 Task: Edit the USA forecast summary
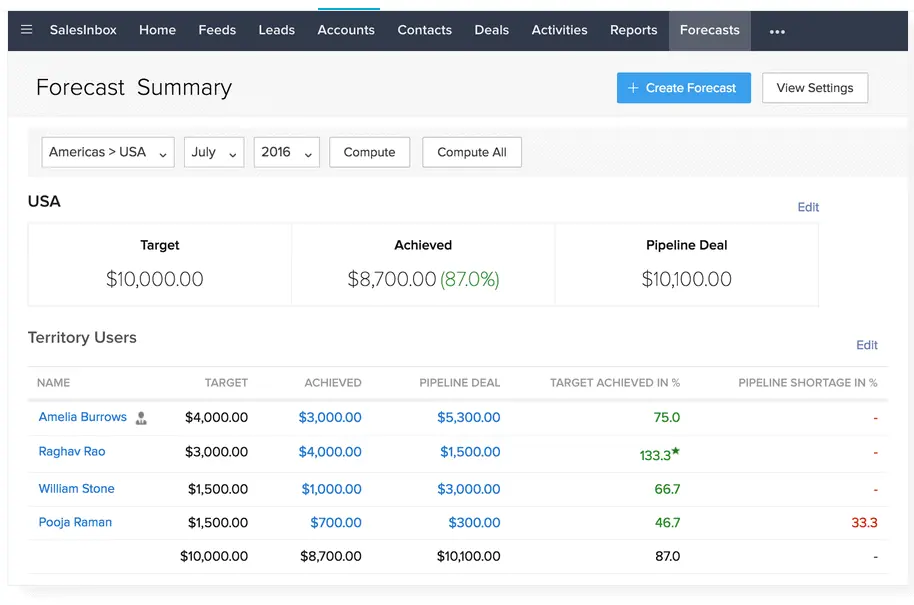click(808, 207)
